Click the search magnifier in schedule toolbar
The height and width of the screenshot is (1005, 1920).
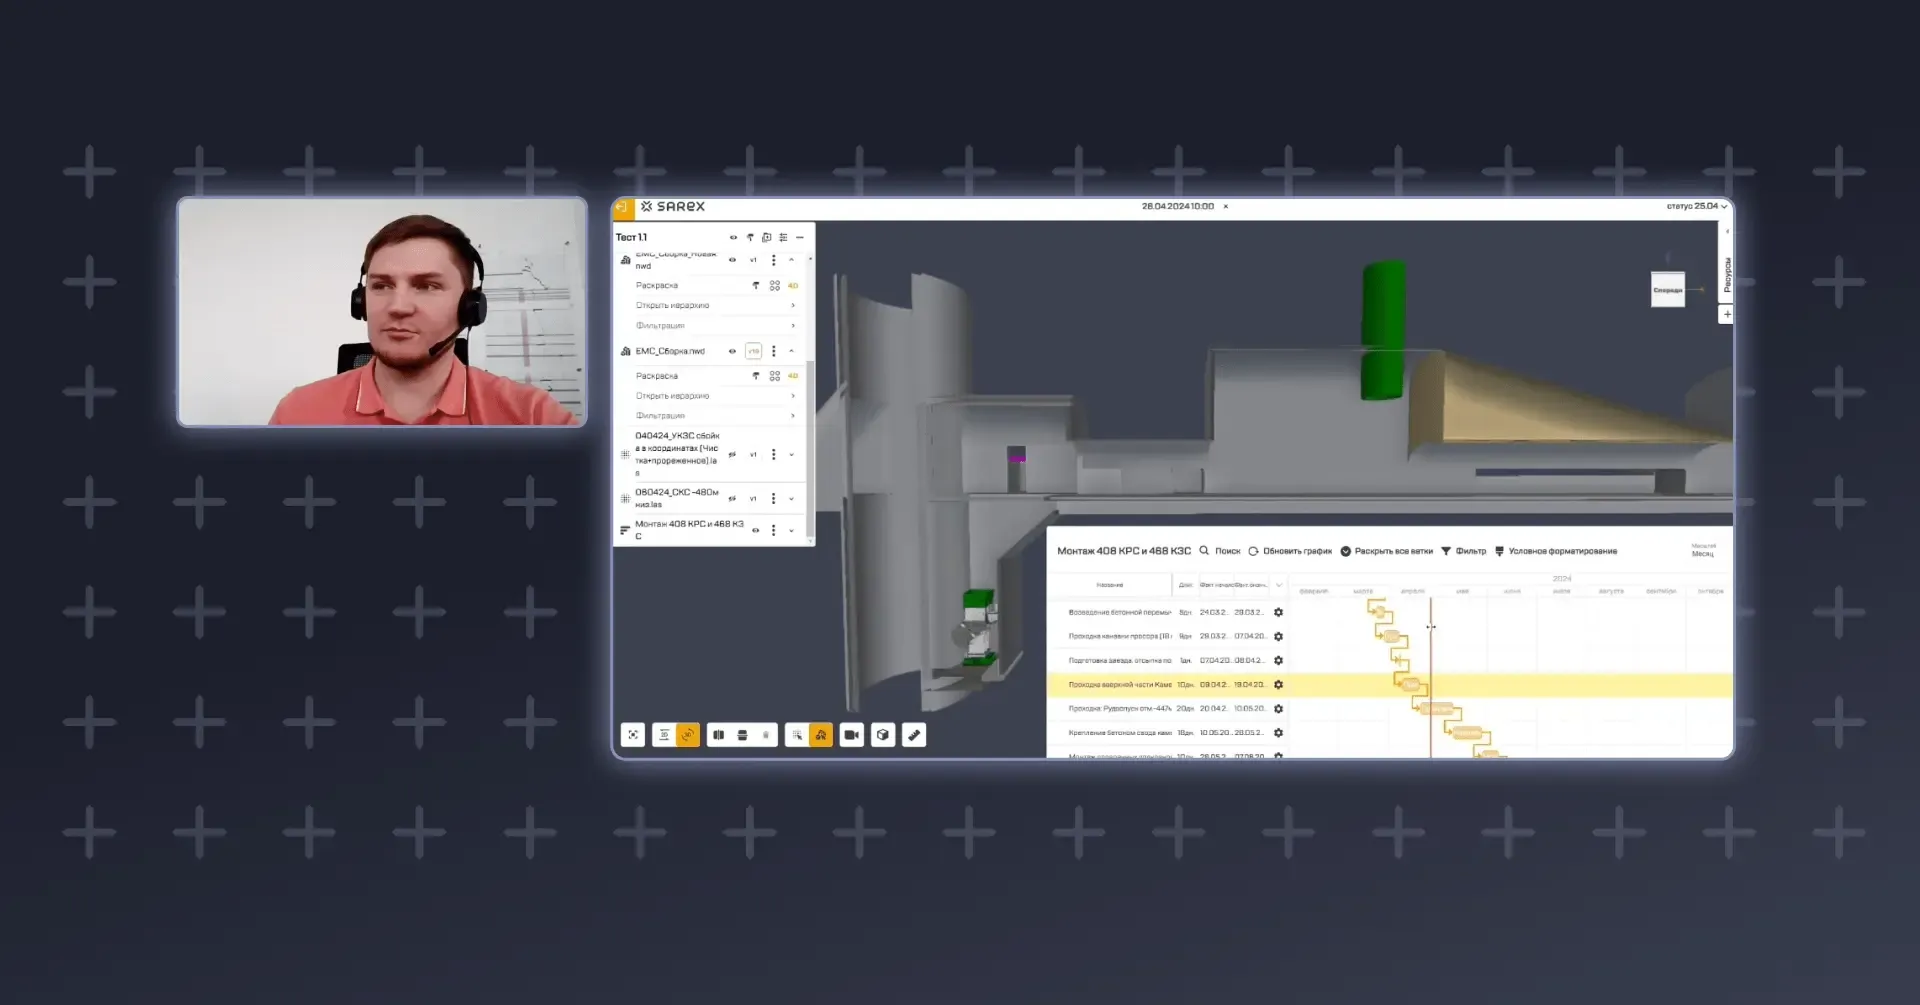pos(1204,550)
